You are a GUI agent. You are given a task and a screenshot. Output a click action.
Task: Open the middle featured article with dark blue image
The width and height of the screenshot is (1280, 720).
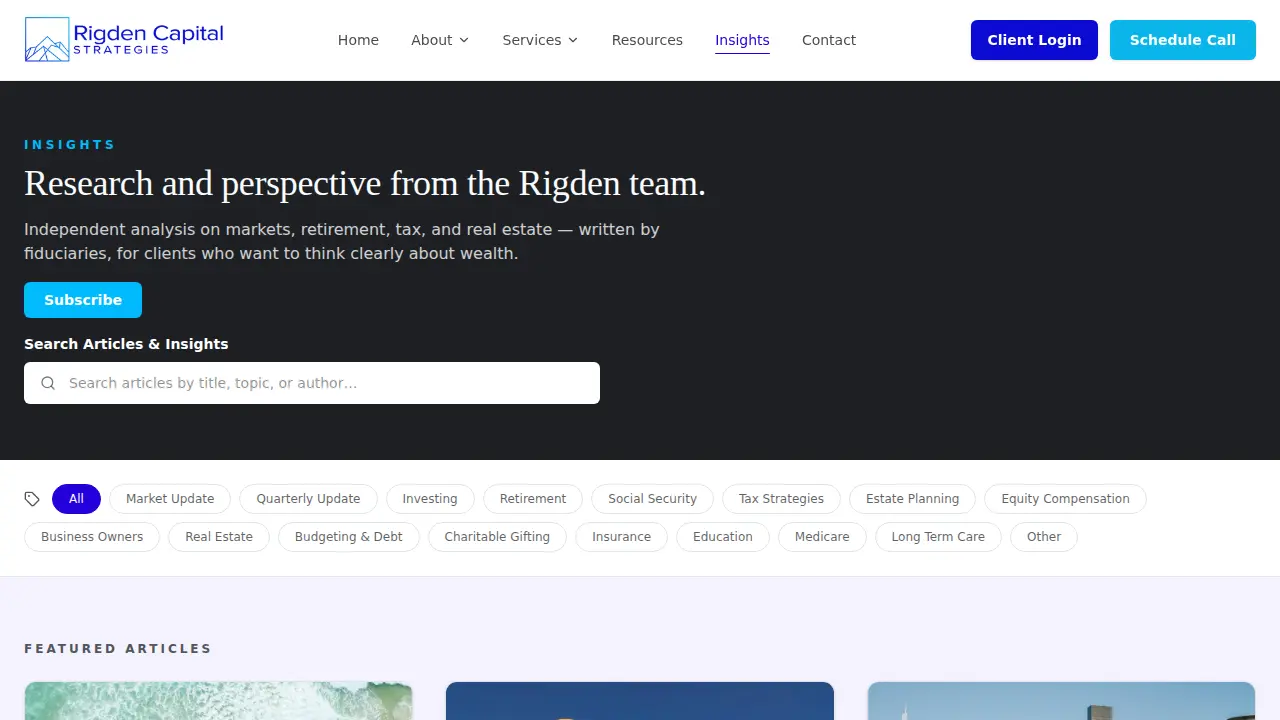[x=640, y=701]
